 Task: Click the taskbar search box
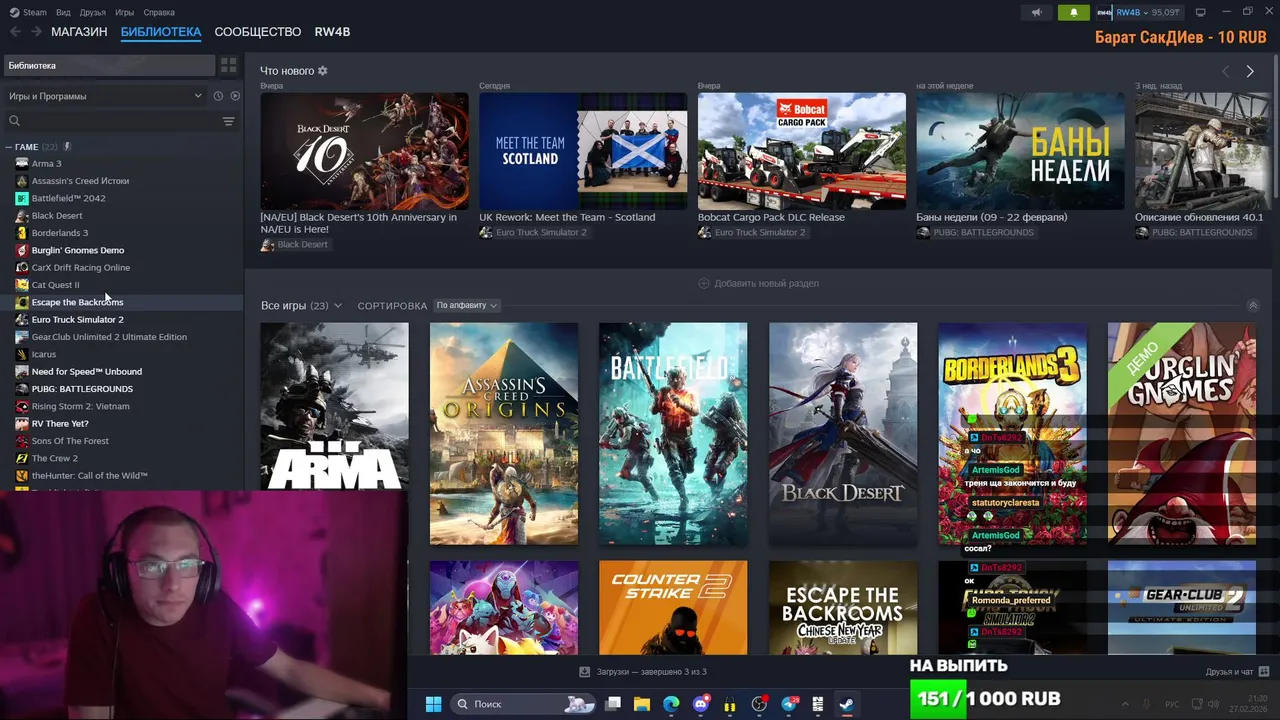tap(524, 704)
